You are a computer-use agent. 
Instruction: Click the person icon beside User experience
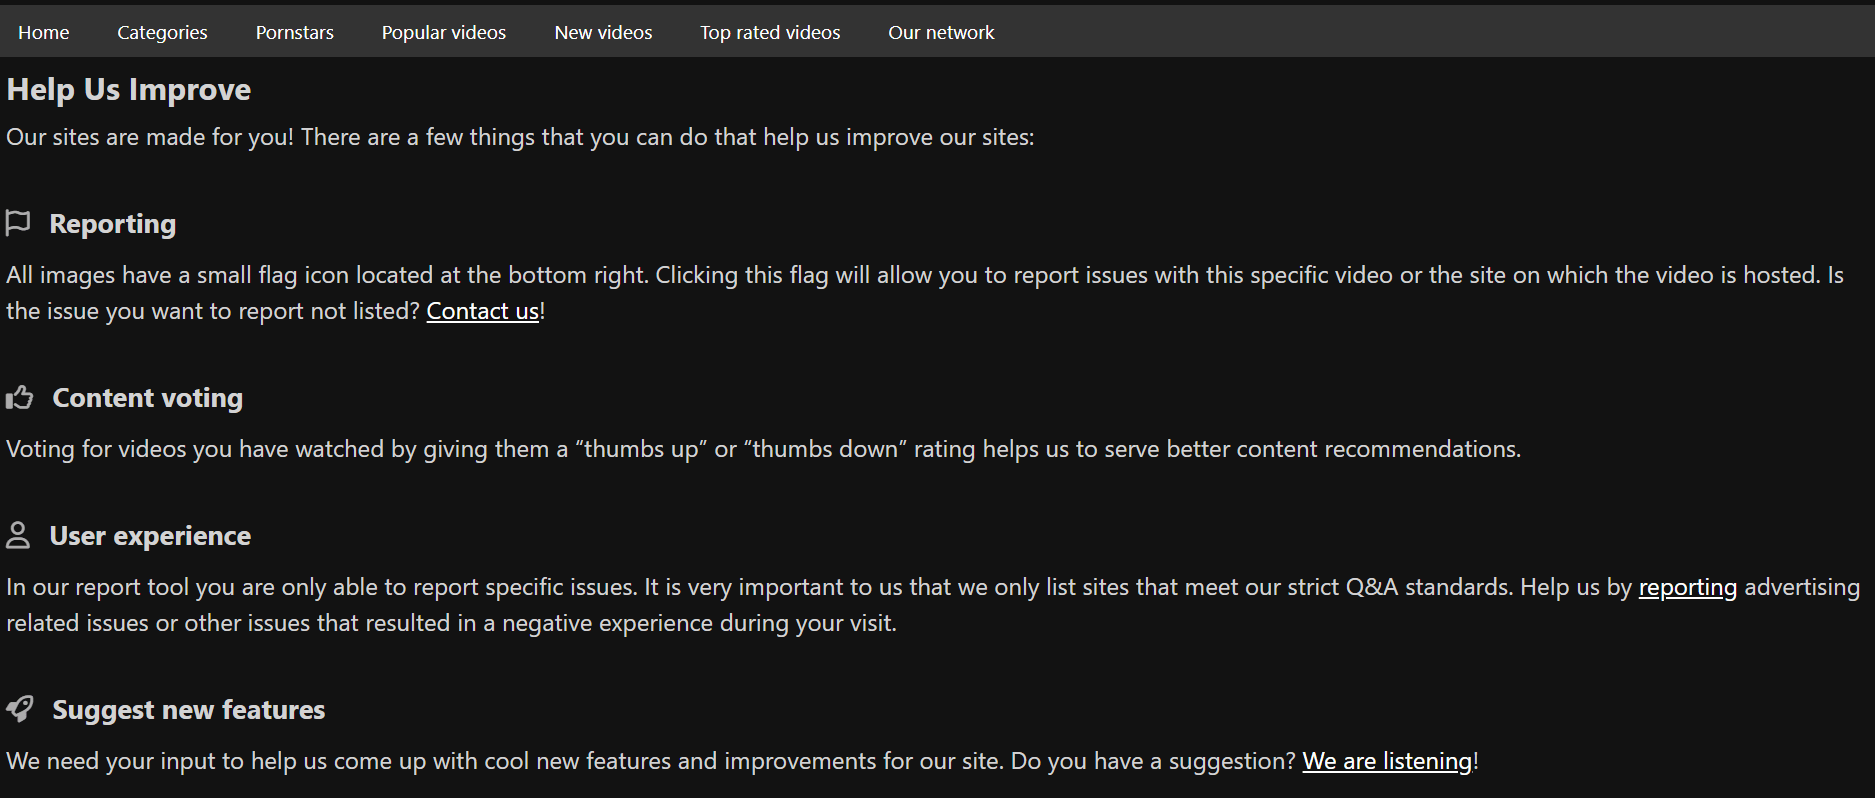[18, 535]
